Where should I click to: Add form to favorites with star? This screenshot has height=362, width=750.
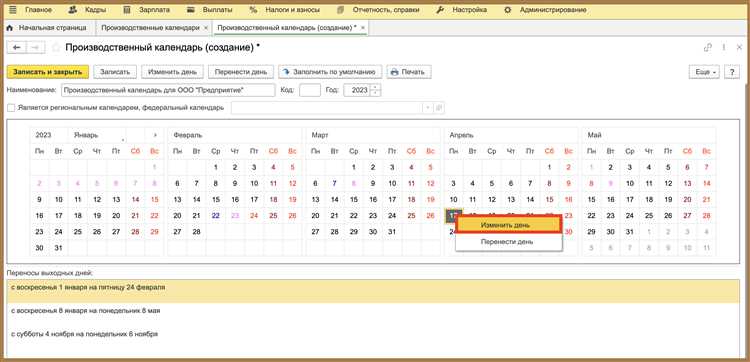56,47
